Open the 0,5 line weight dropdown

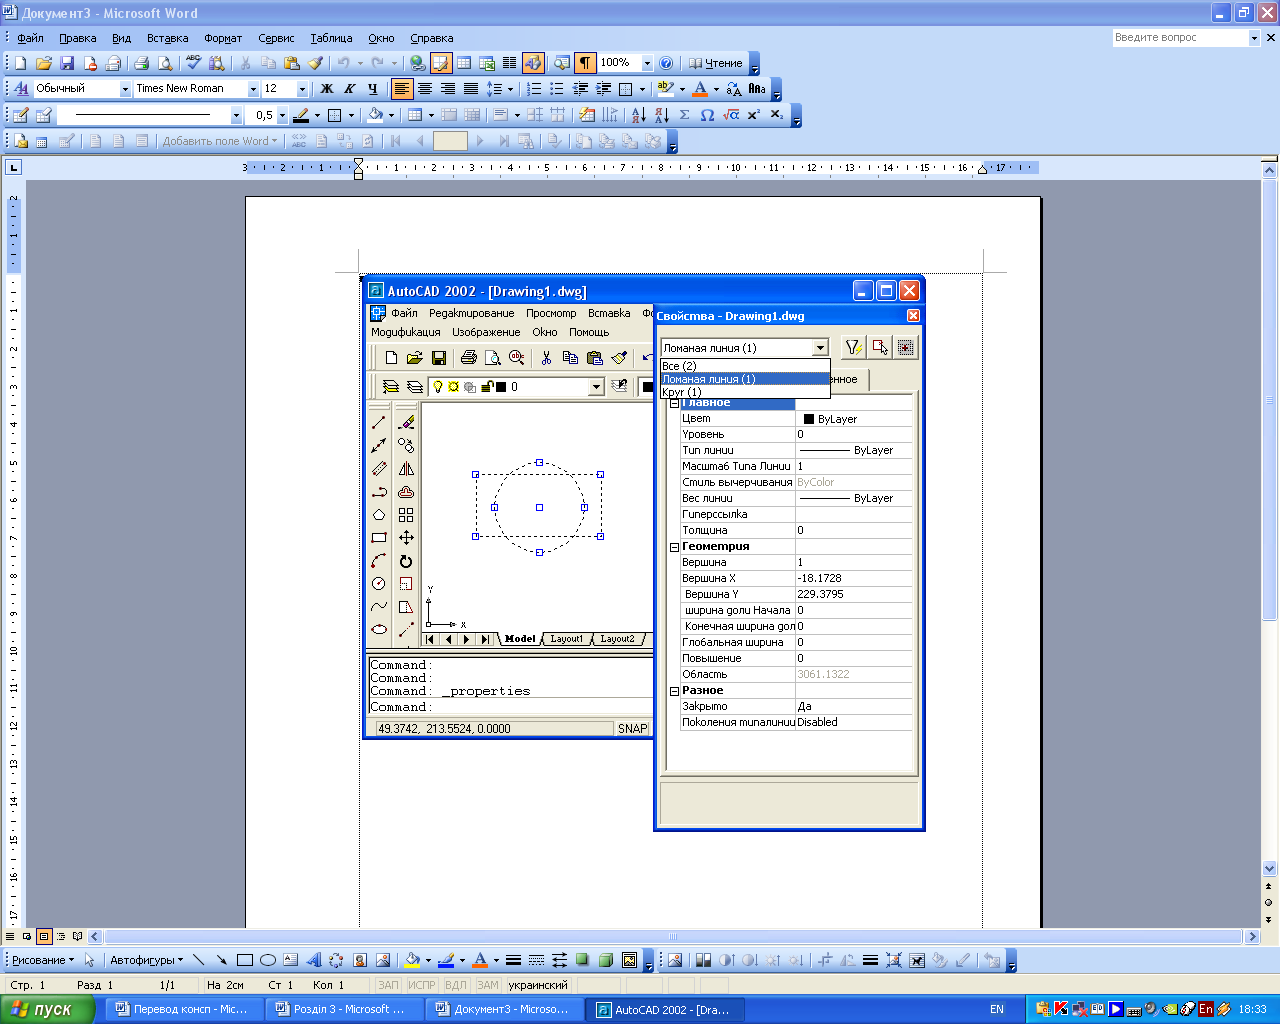tap(282, 115)
